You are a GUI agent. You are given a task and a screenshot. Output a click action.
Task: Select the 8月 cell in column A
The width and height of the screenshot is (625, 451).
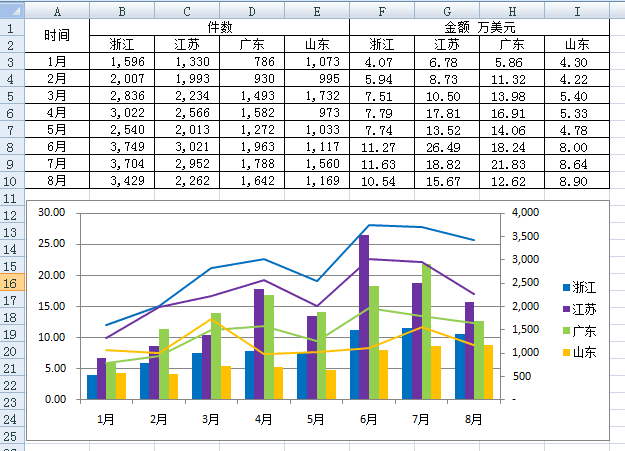57,181
